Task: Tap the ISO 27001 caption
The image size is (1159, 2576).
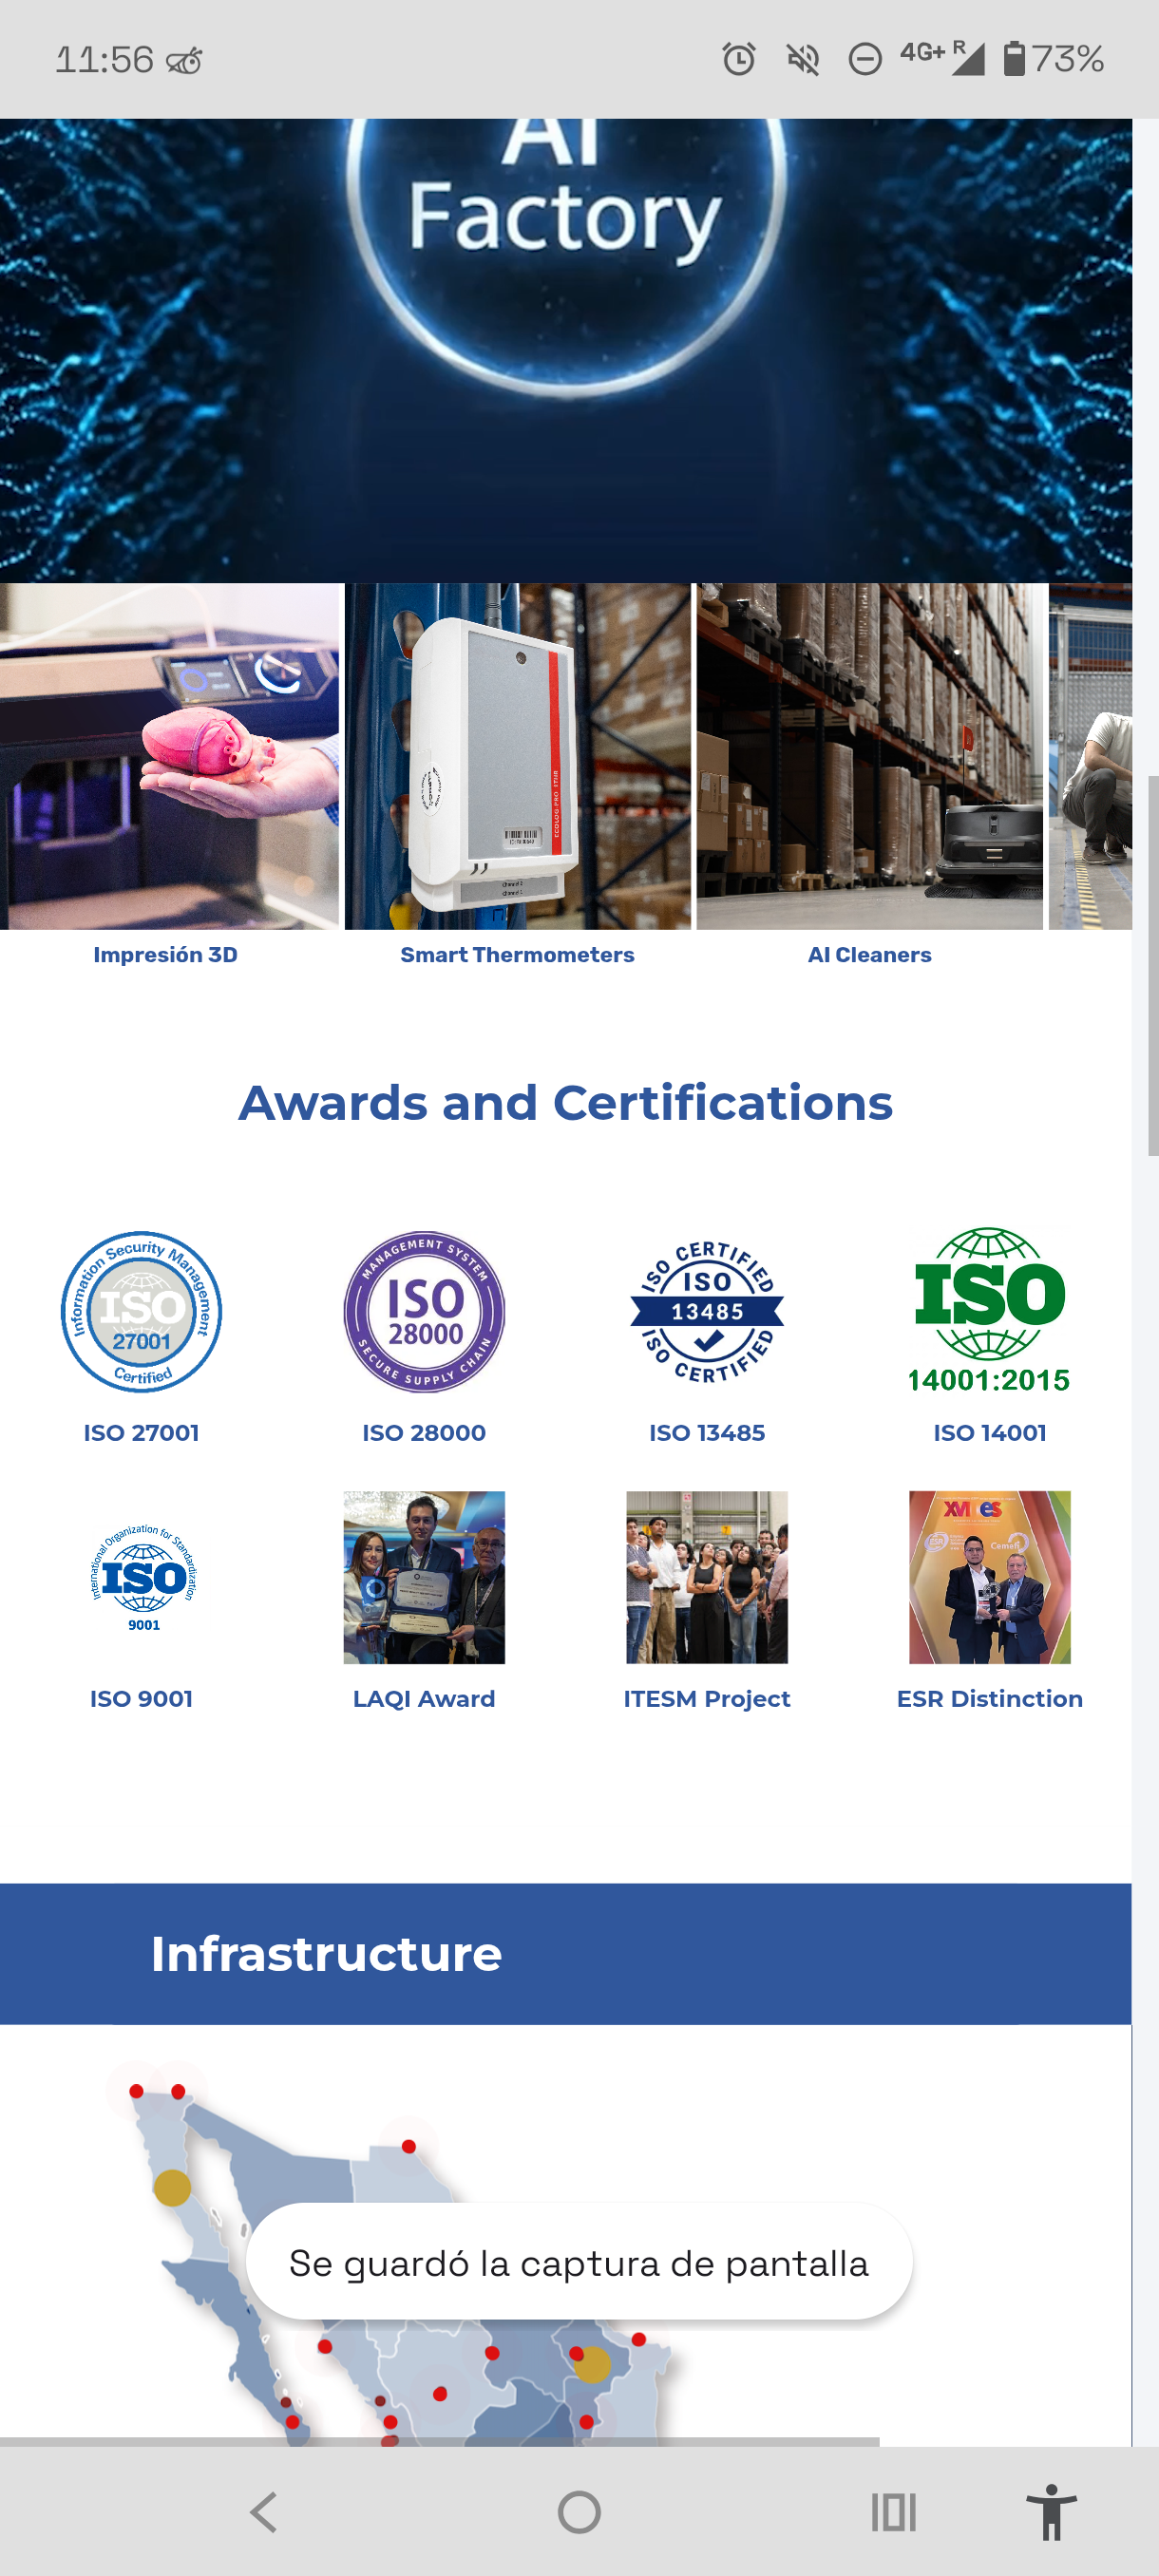Action: click(x=141, y=1433)
